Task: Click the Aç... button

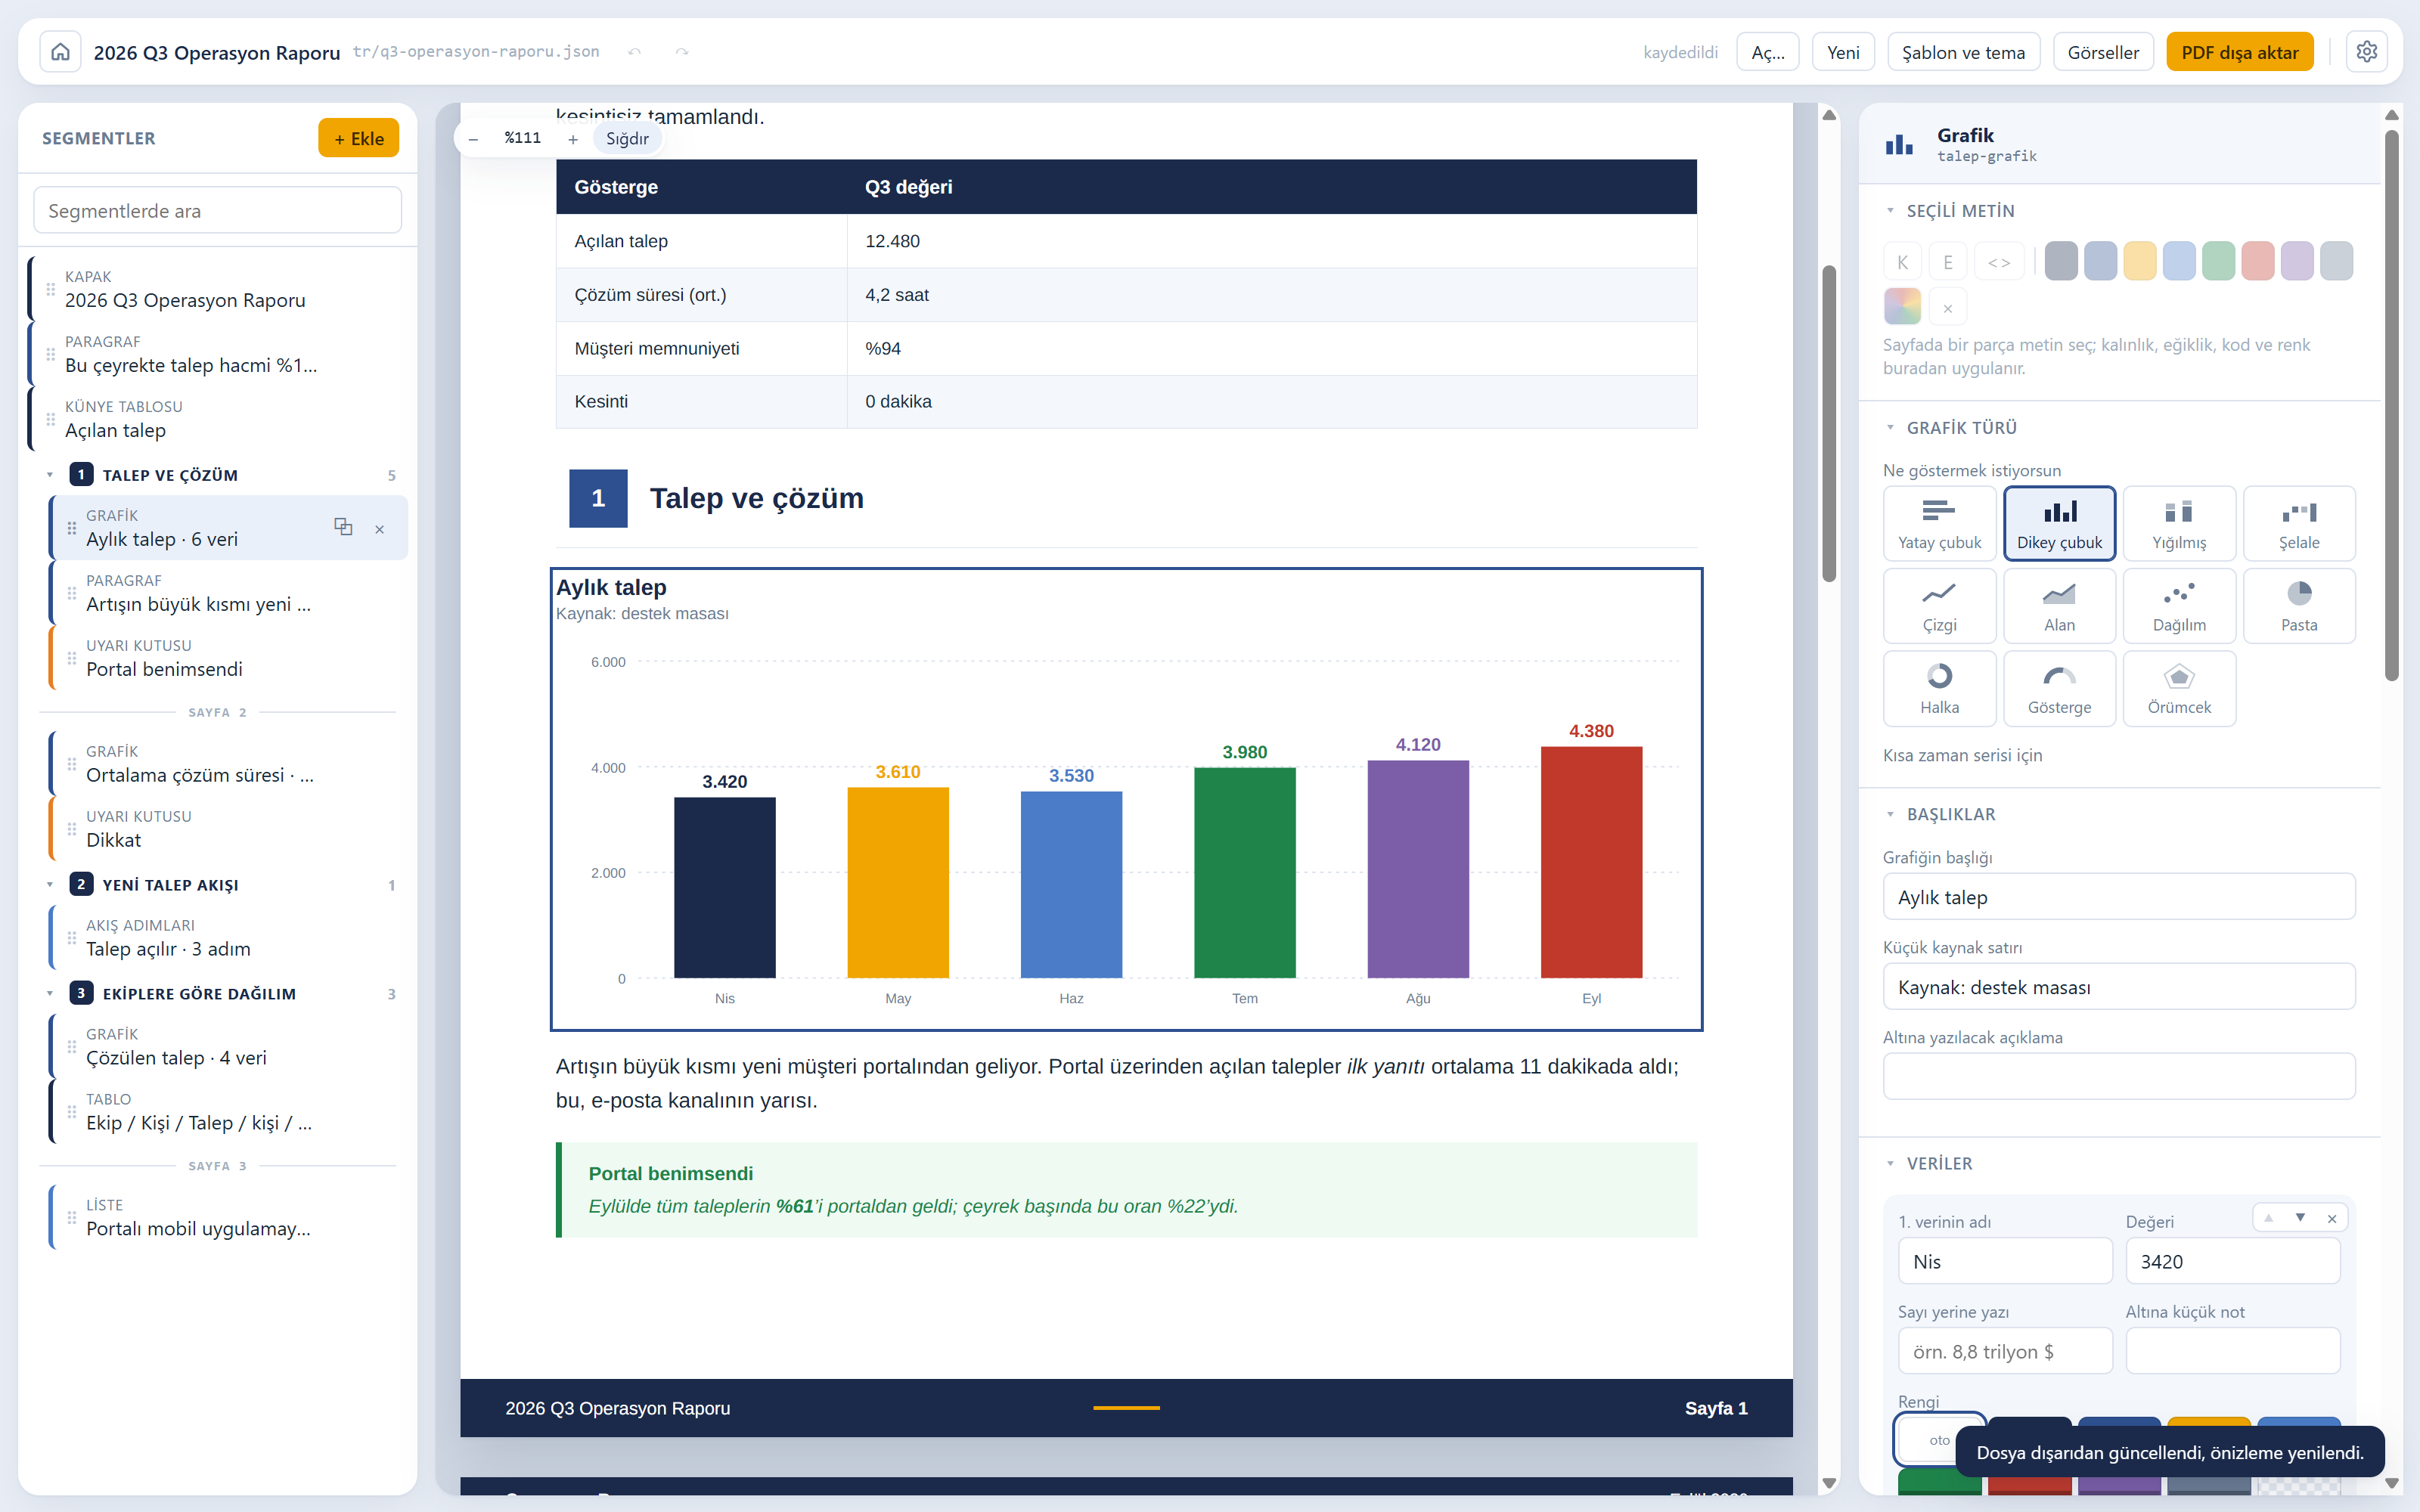Action: pyautogui.click(x=1768, y=52)
